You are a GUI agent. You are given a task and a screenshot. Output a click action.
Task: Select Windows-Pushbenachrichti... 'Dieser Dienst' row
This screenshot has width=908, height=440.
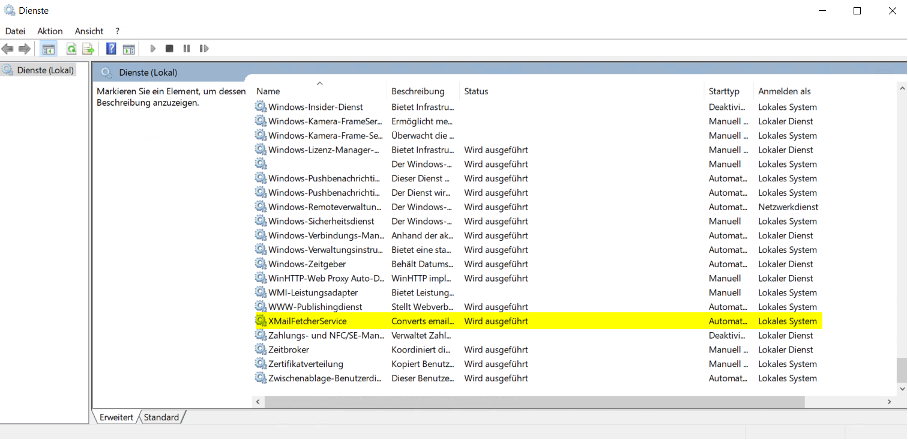click(x=538, y=178)
